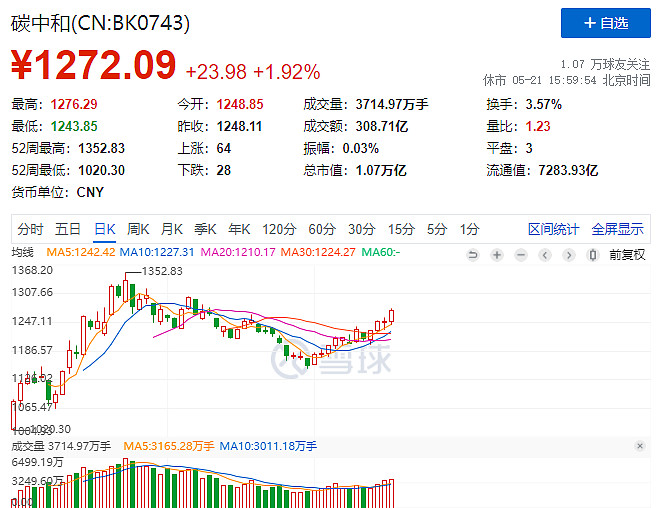Click 下跌 count 28
This screenshot has height=508, width=657.
point(224,170)
